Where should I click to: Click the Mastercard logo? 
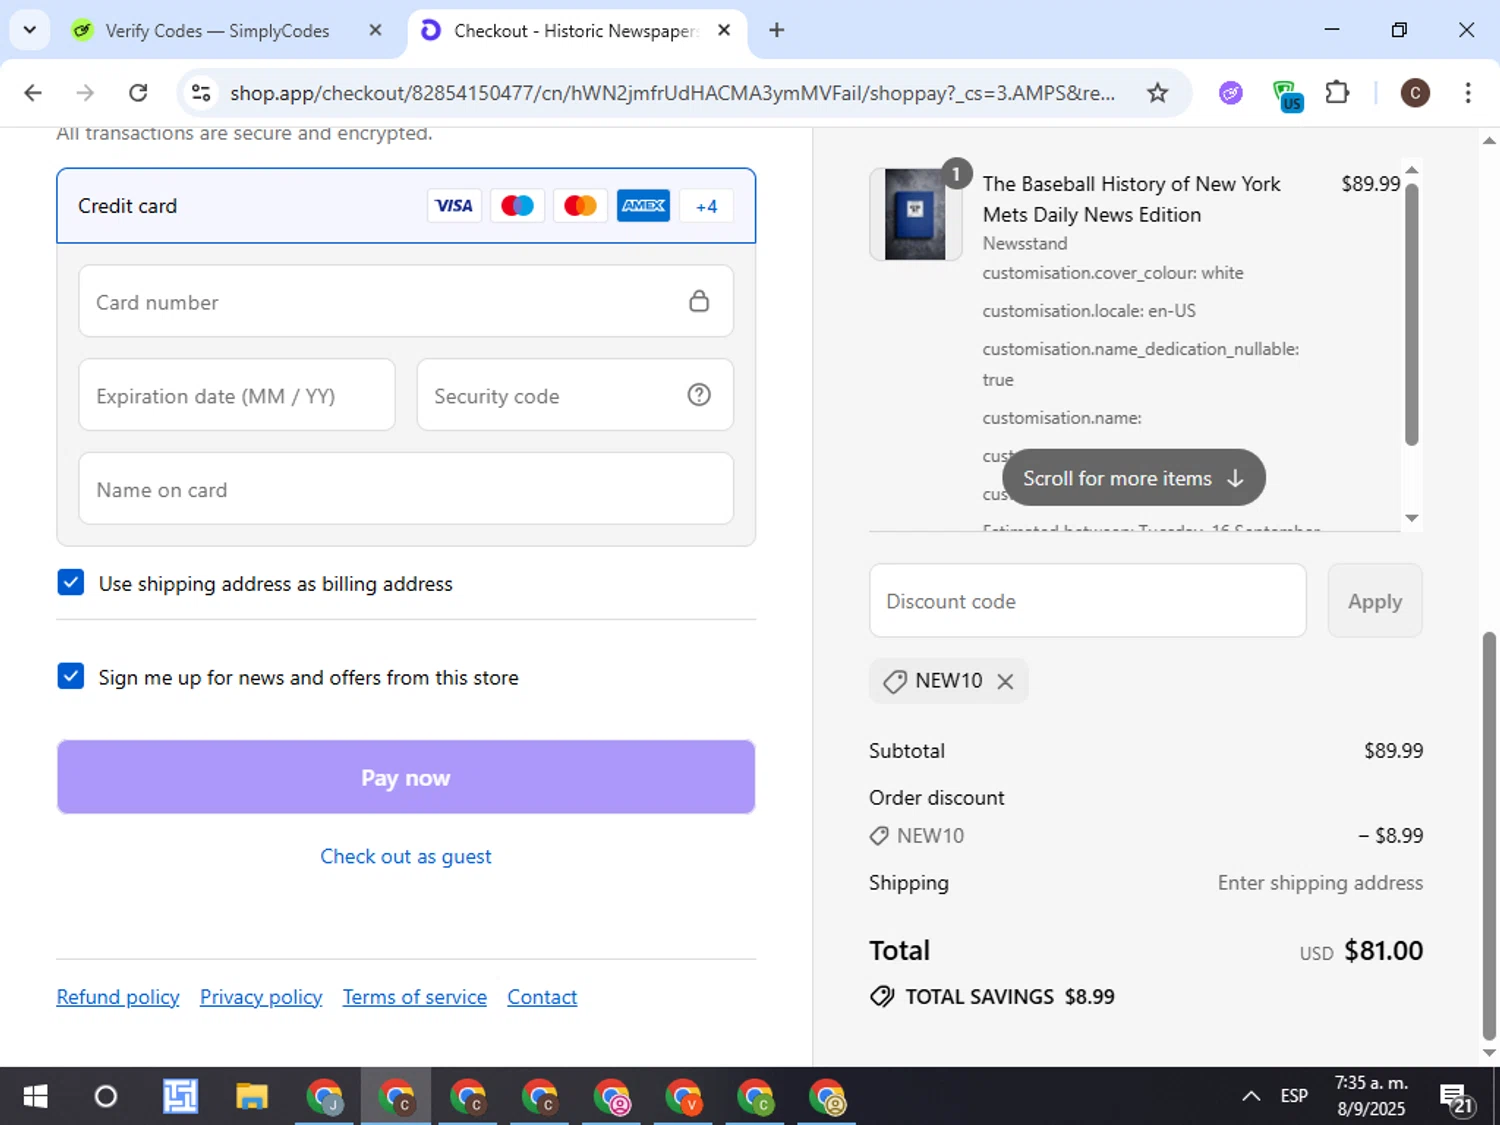tap(580, 206)
